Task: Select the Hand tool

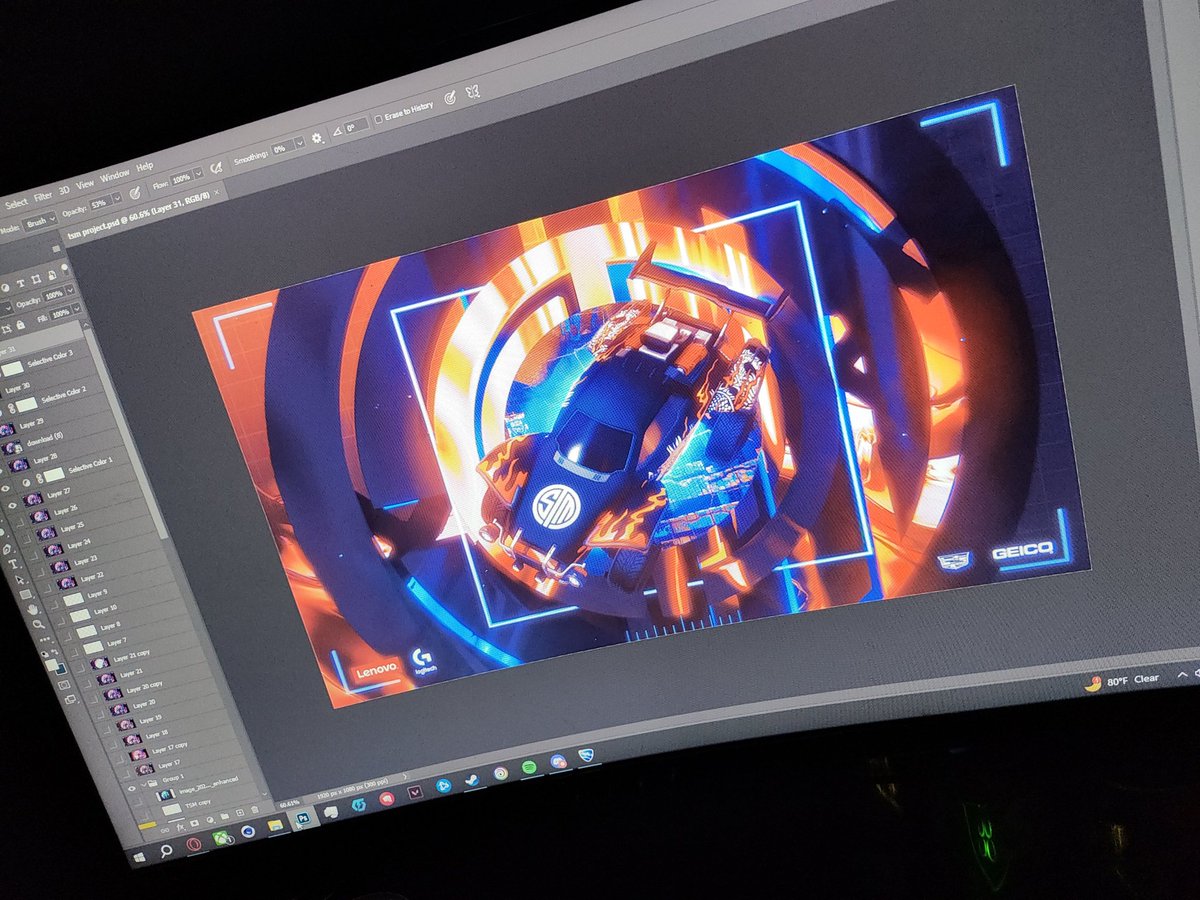Action: pyautogui.click(x=32, y=609)
